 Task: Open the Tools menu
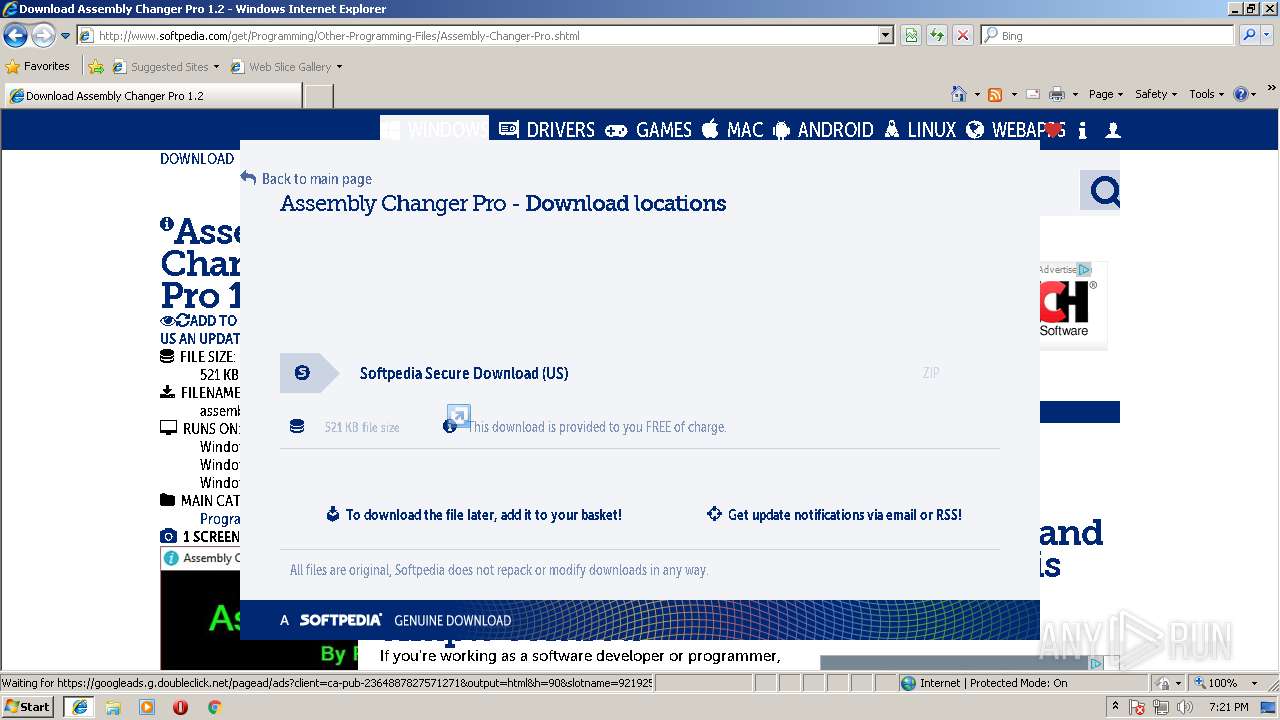pos(1206,94)
